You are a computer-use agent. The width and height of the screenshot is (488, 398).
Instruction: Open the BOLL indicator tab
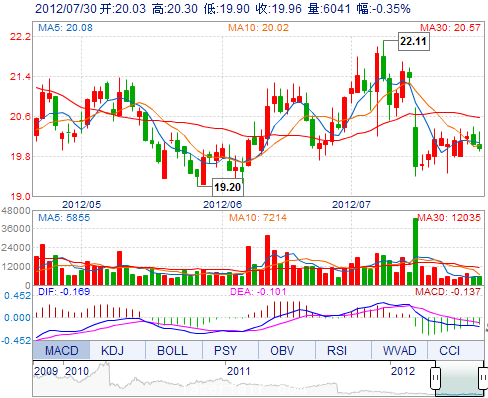point(174,350)
